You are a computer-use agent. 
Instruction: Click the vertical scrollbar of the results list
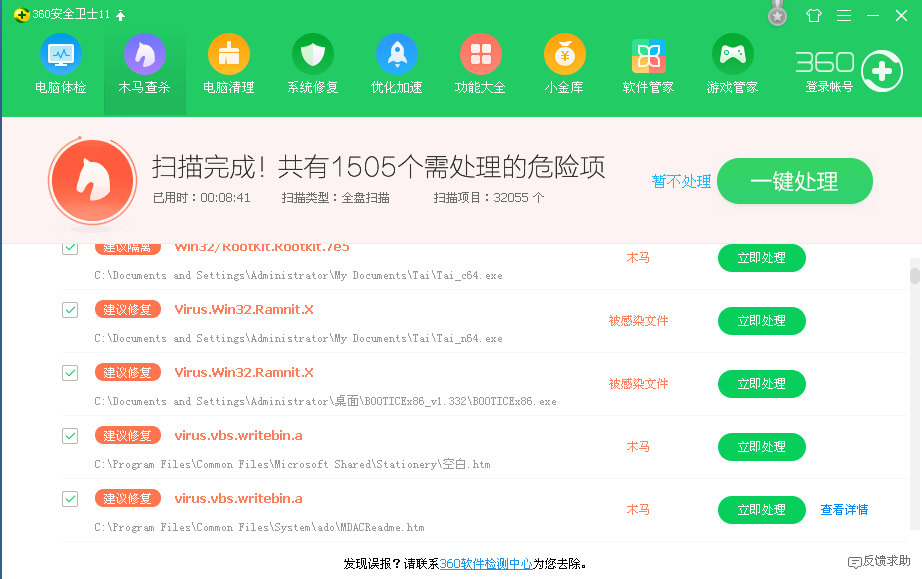[x=914, y=275]
